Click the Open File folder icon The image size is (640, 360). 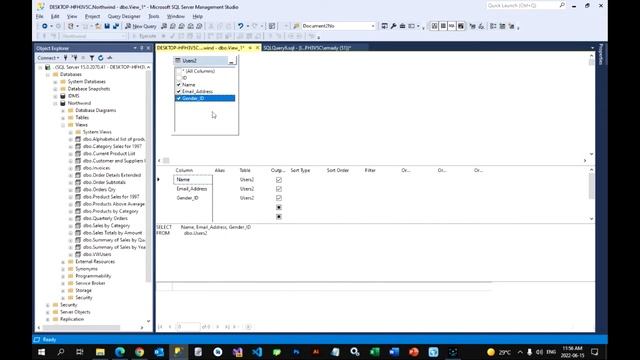(98, 26)
